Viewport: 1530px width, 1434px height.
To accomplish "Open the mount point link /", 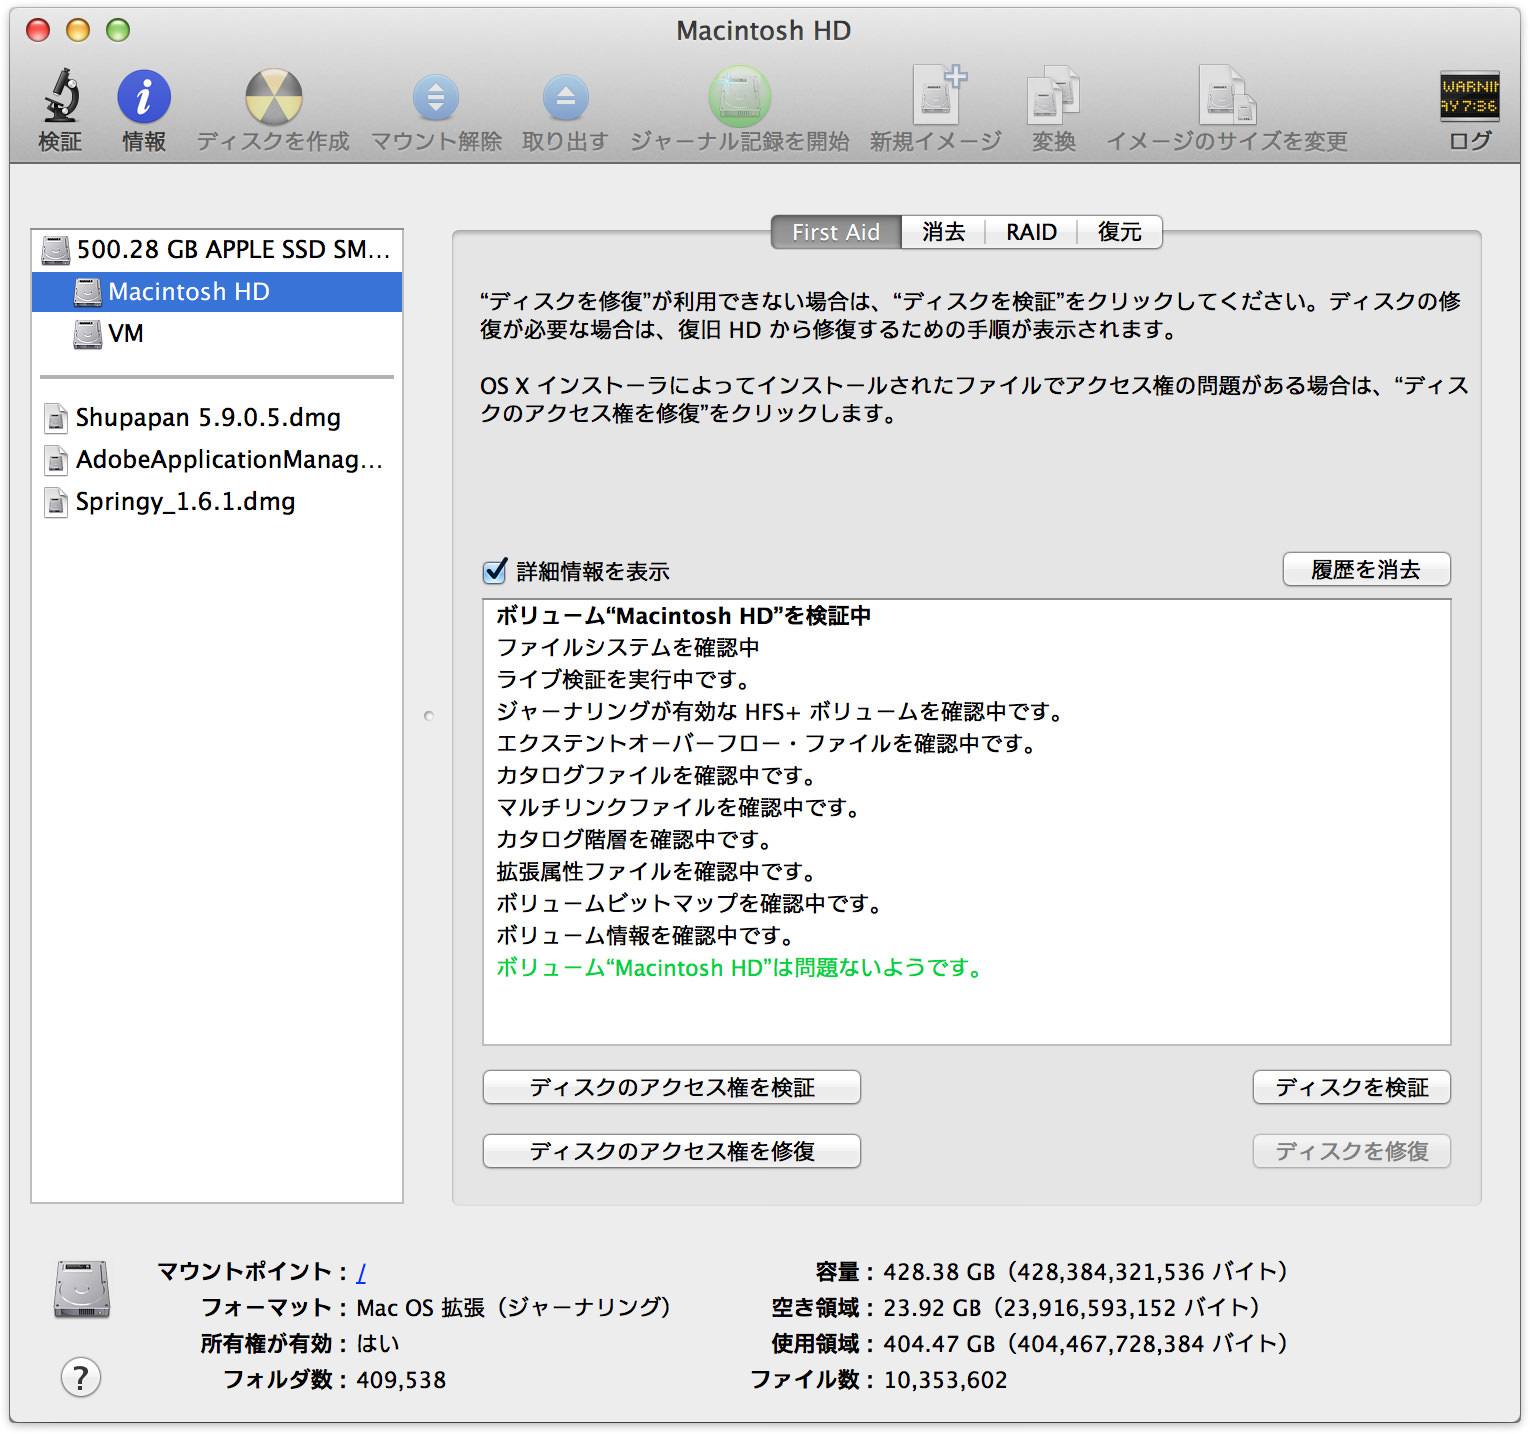I will (x=361, y=1272).
